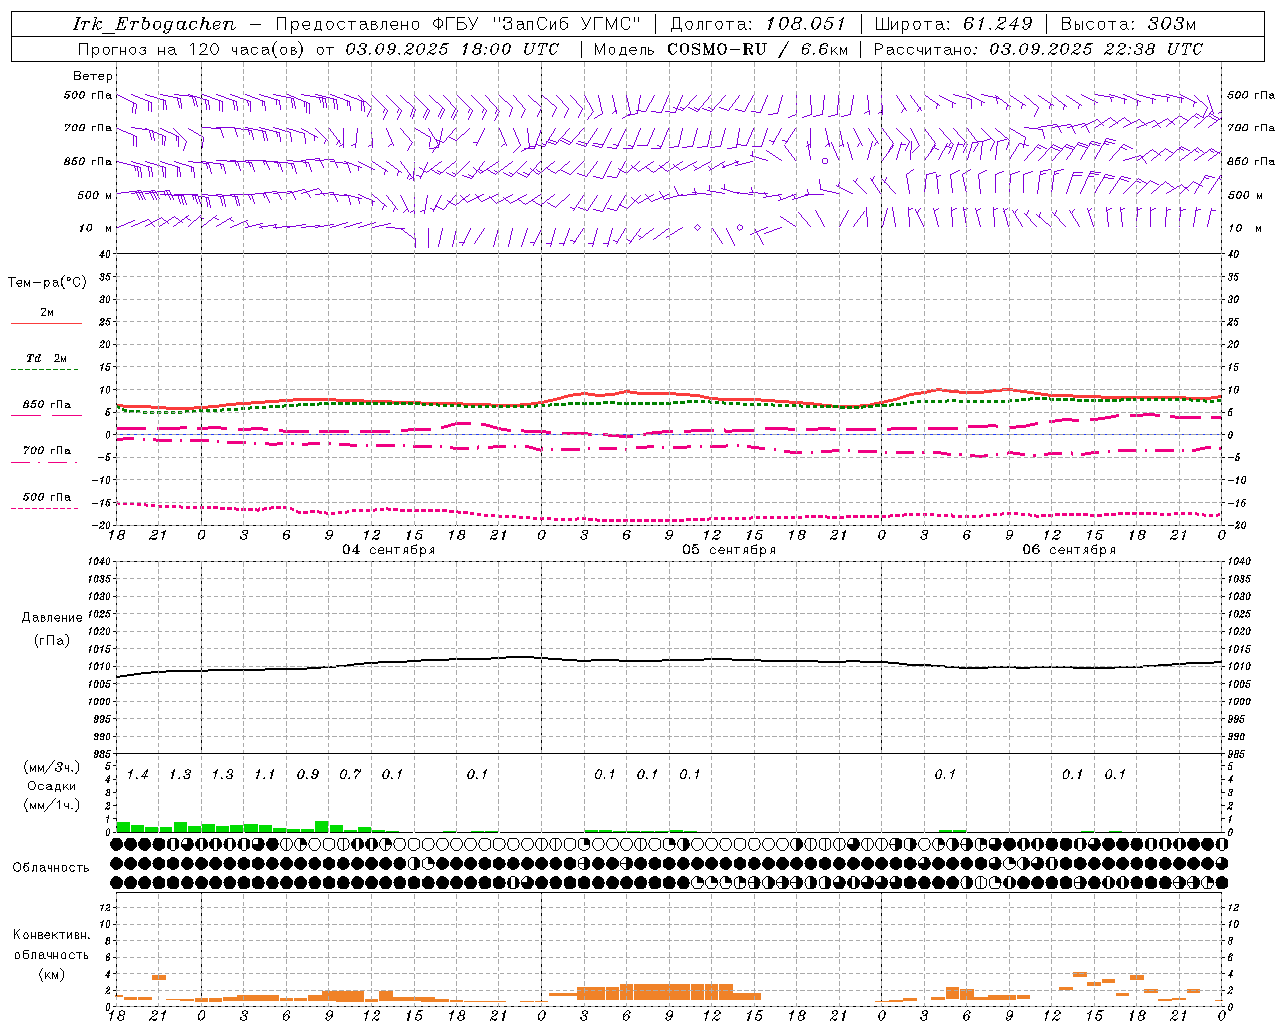Click the Облачность panel label
The image size is (1280, 1024).
click(x=51, y=867)
